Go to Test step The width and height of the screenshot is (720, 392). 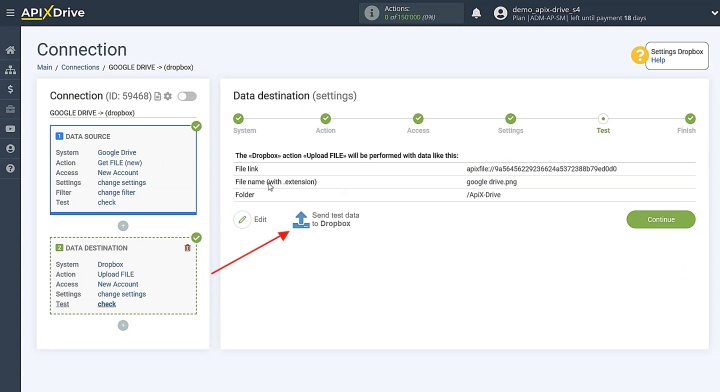click(x=603, y=119)
